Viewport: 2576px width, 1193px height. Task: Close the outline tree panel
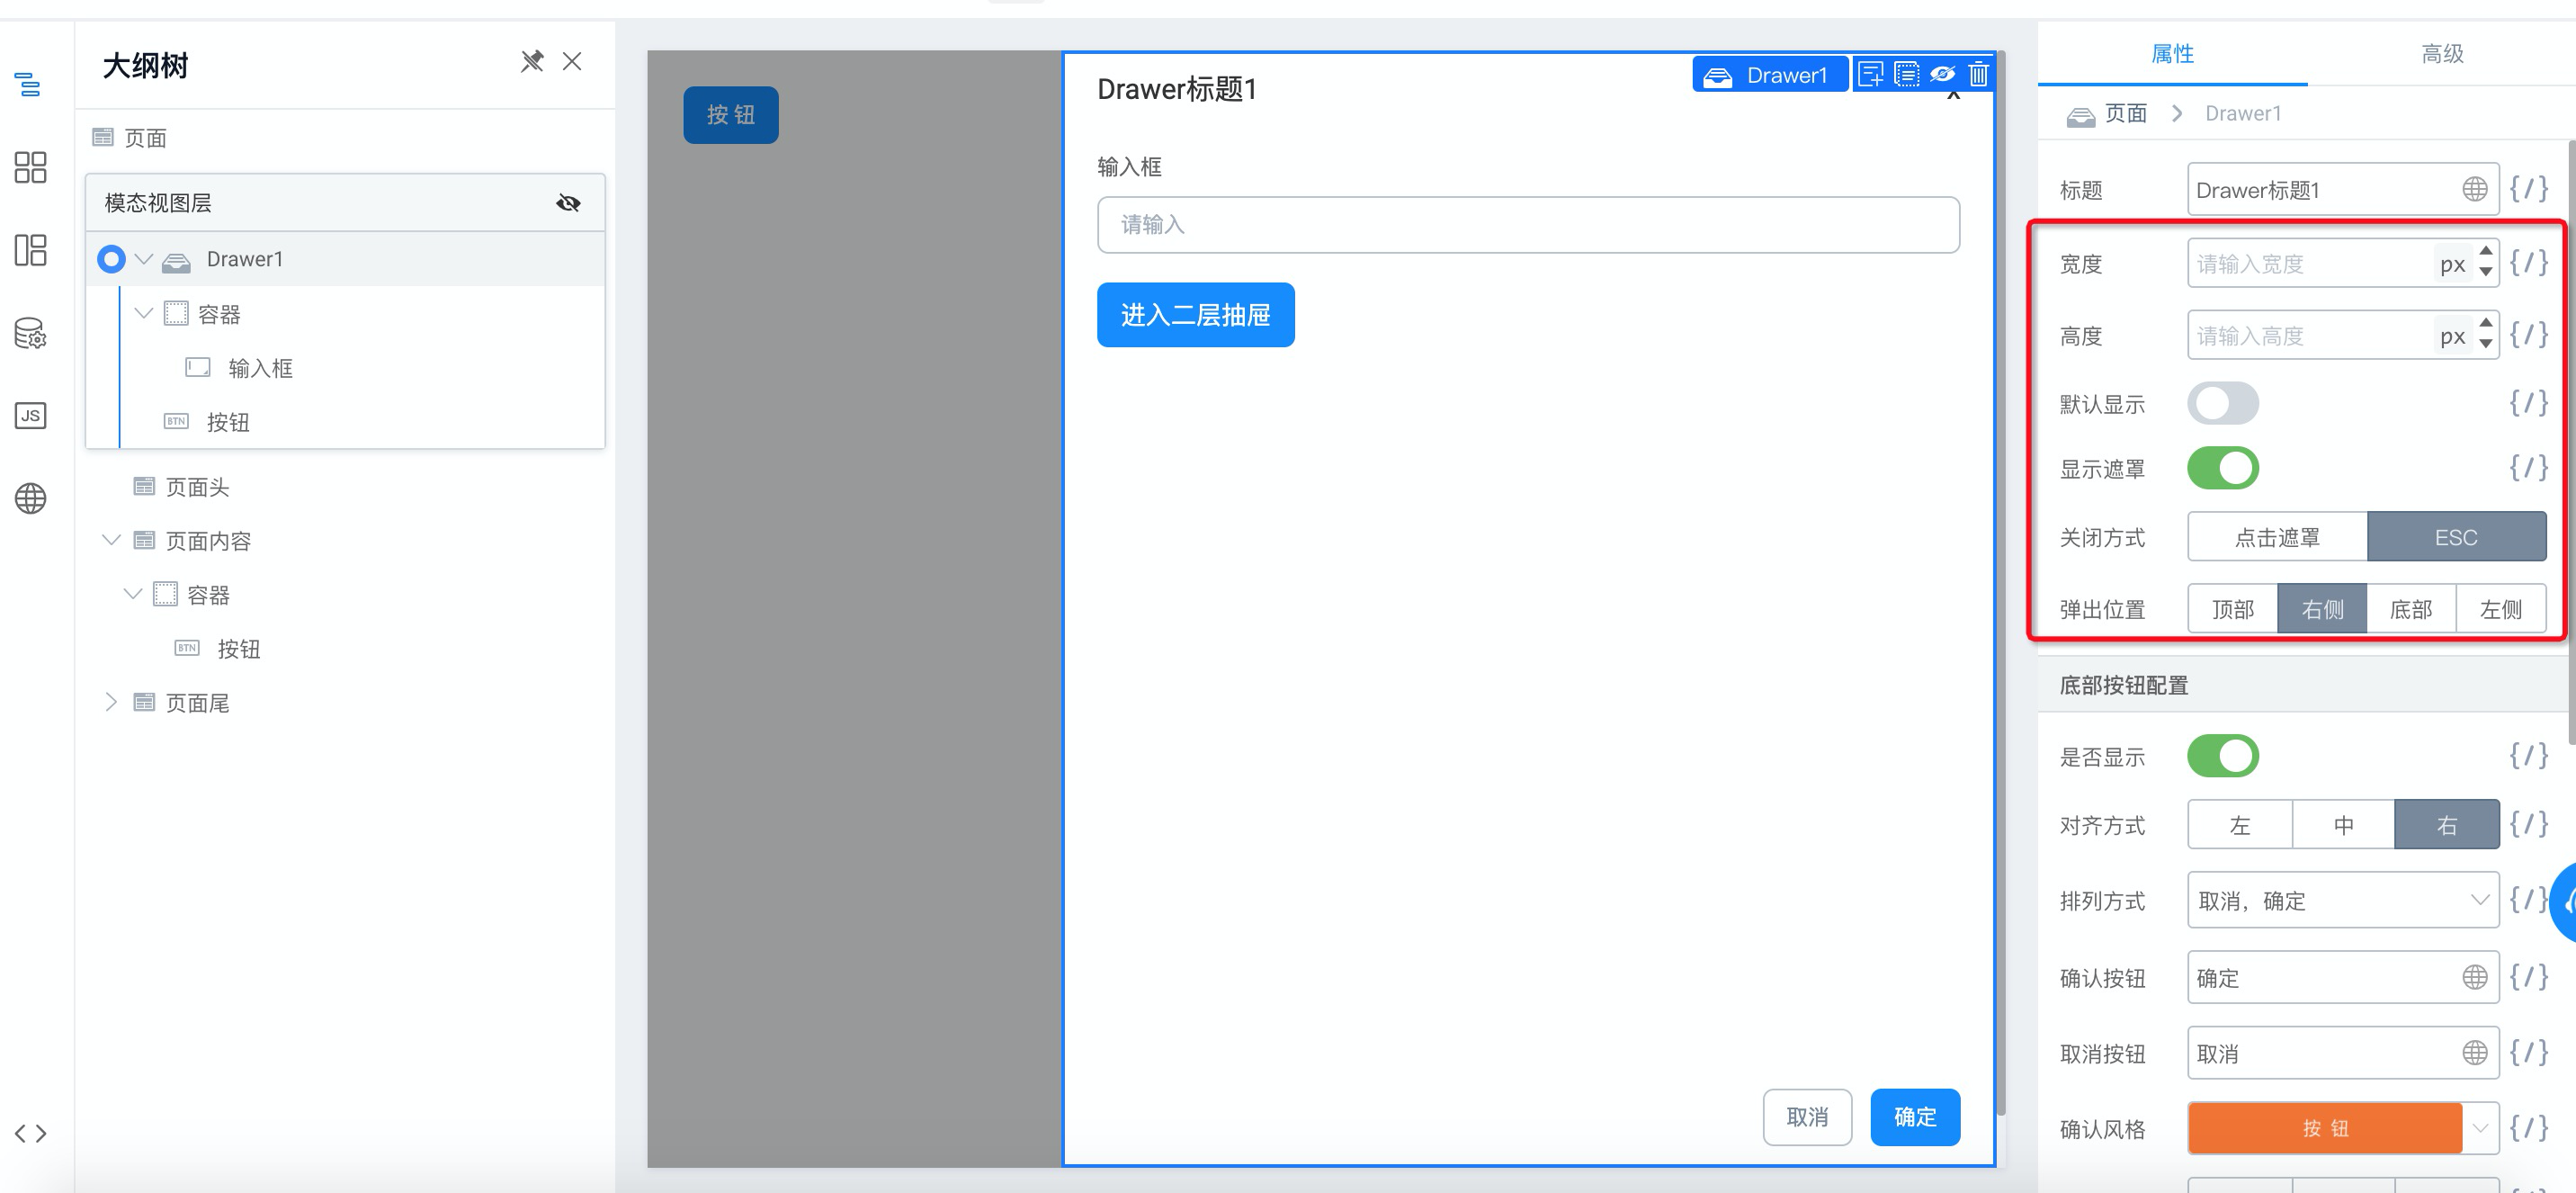[x=572, y=62]
